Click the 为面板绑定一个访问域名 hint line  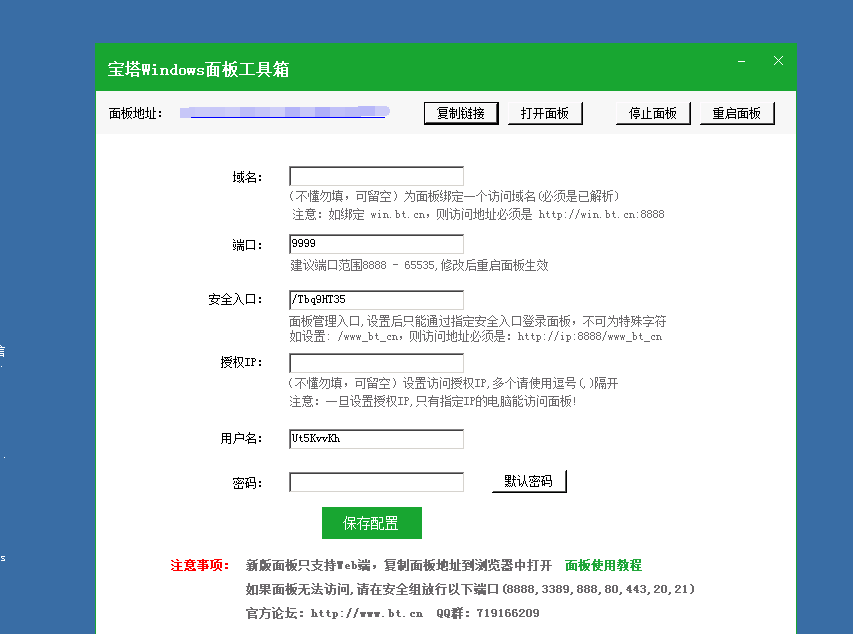pos(454,196)
